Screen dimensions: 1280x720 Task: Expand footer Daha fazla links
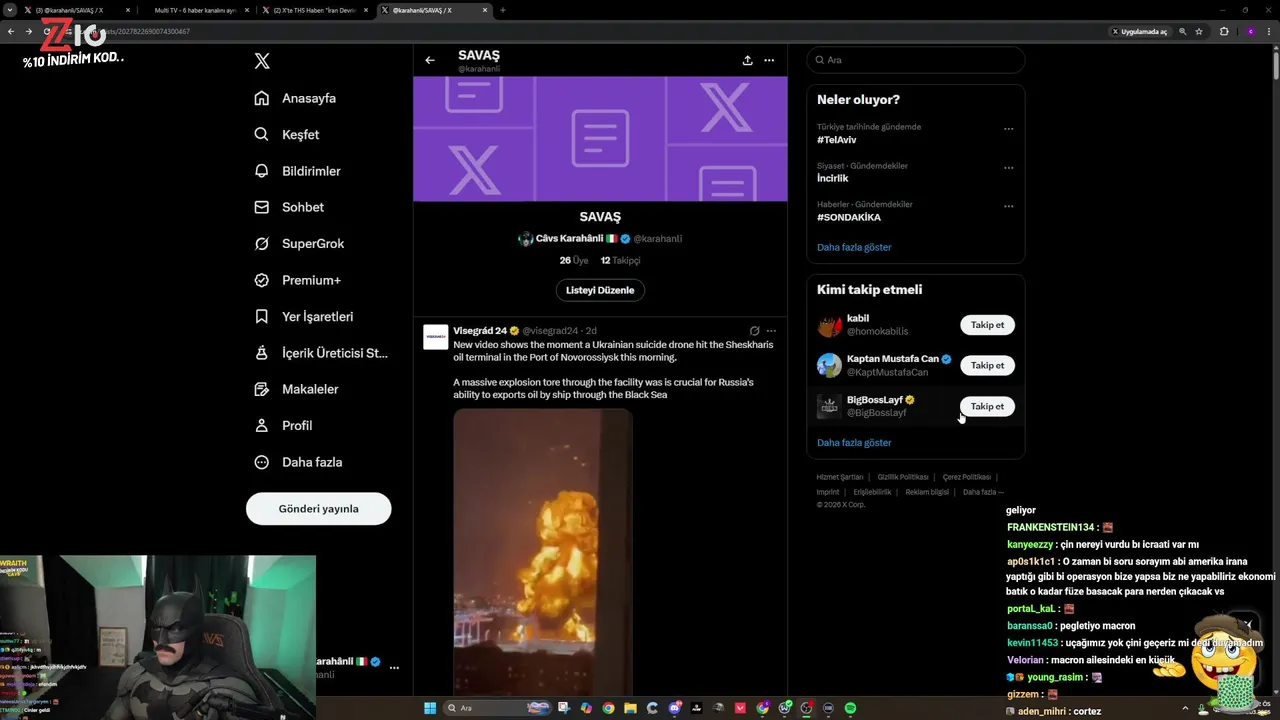tap(983, 492)
